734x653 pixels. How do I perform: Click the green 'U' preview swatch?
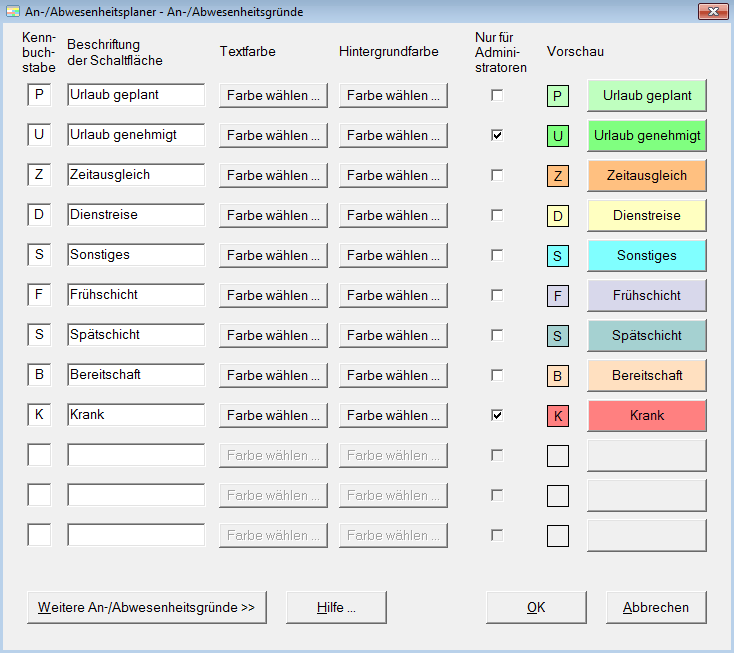[558, 136]
